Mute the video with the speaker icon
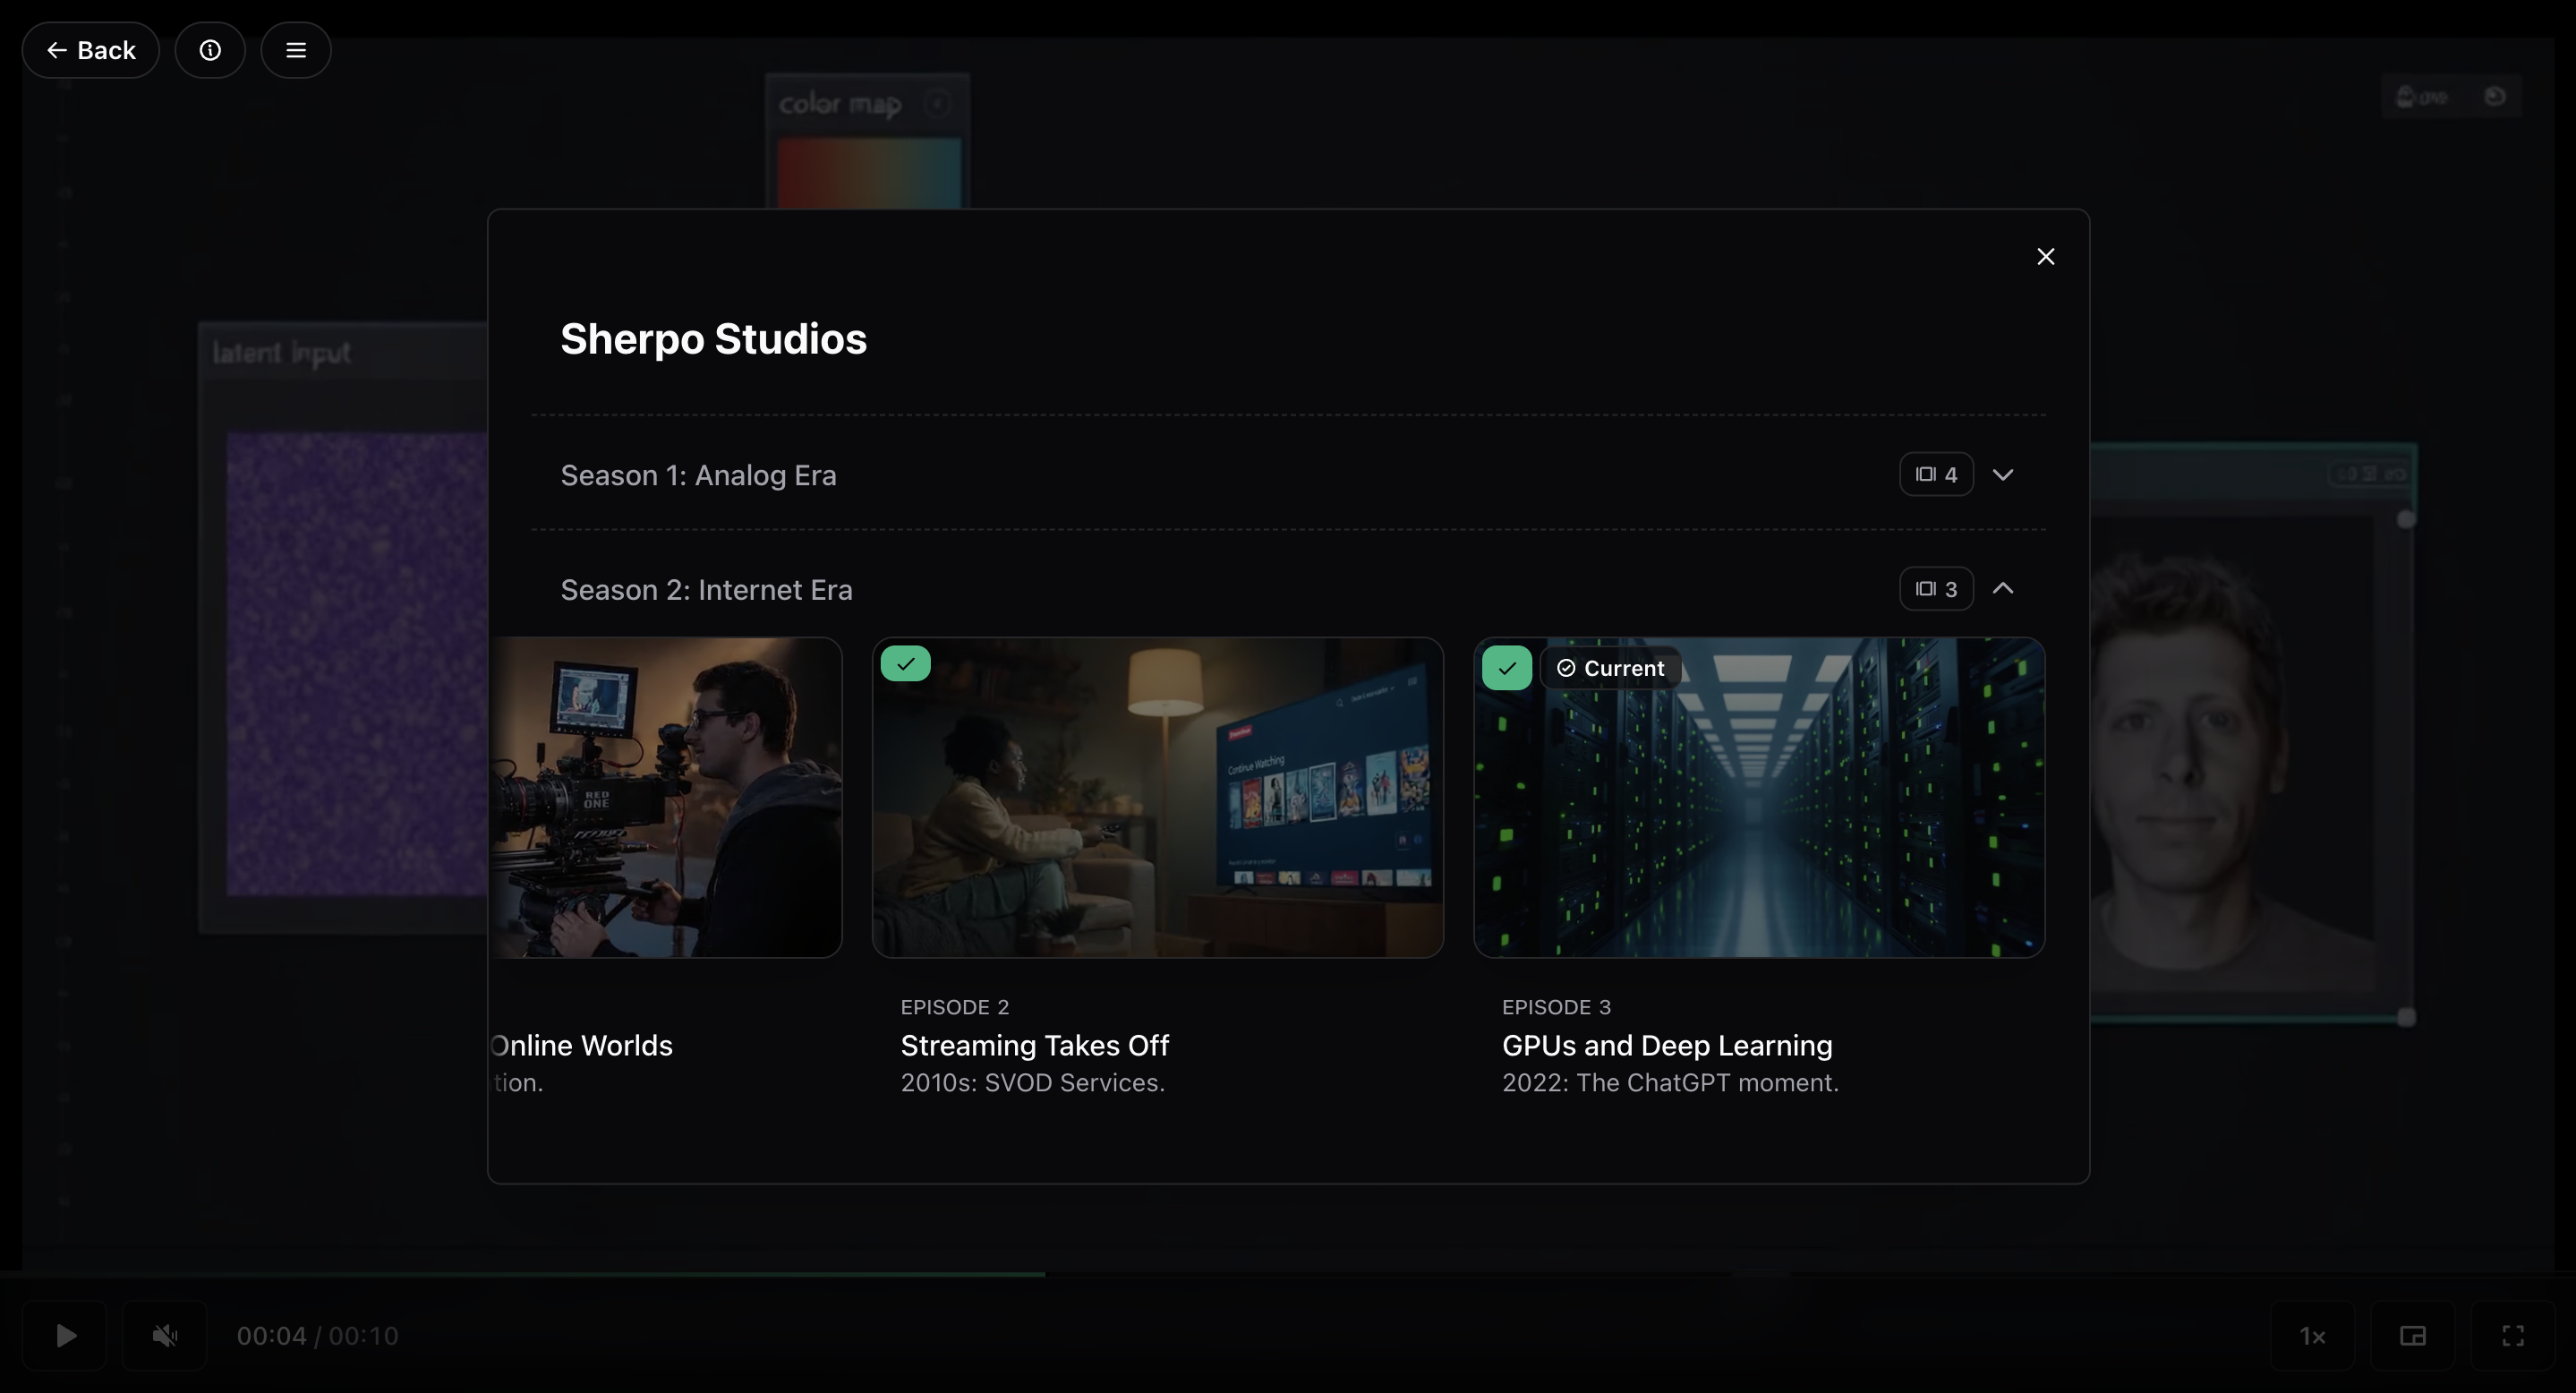Viewport: 2576px width, 1393px height. [x=164, y=1335]
